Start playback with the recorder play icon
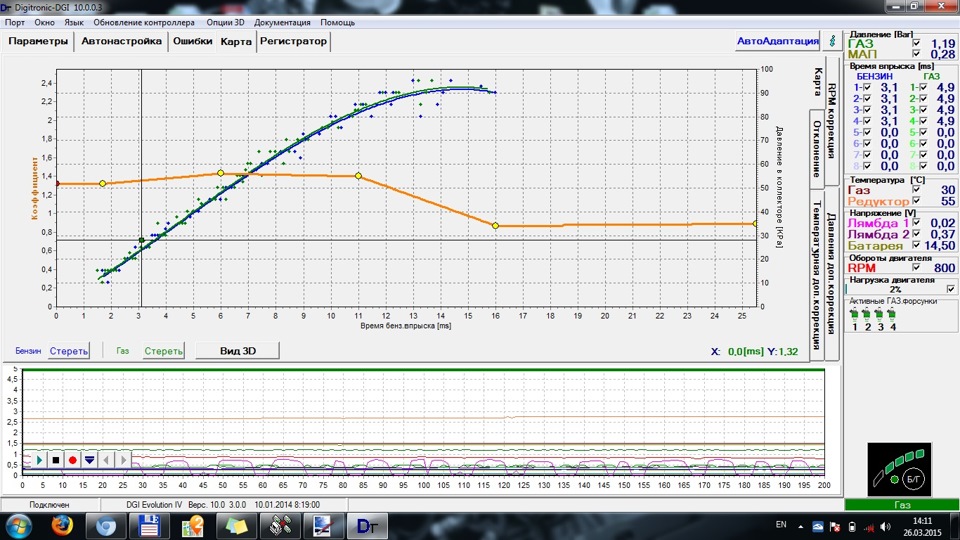Screen dimensions: 960x540 40,460
